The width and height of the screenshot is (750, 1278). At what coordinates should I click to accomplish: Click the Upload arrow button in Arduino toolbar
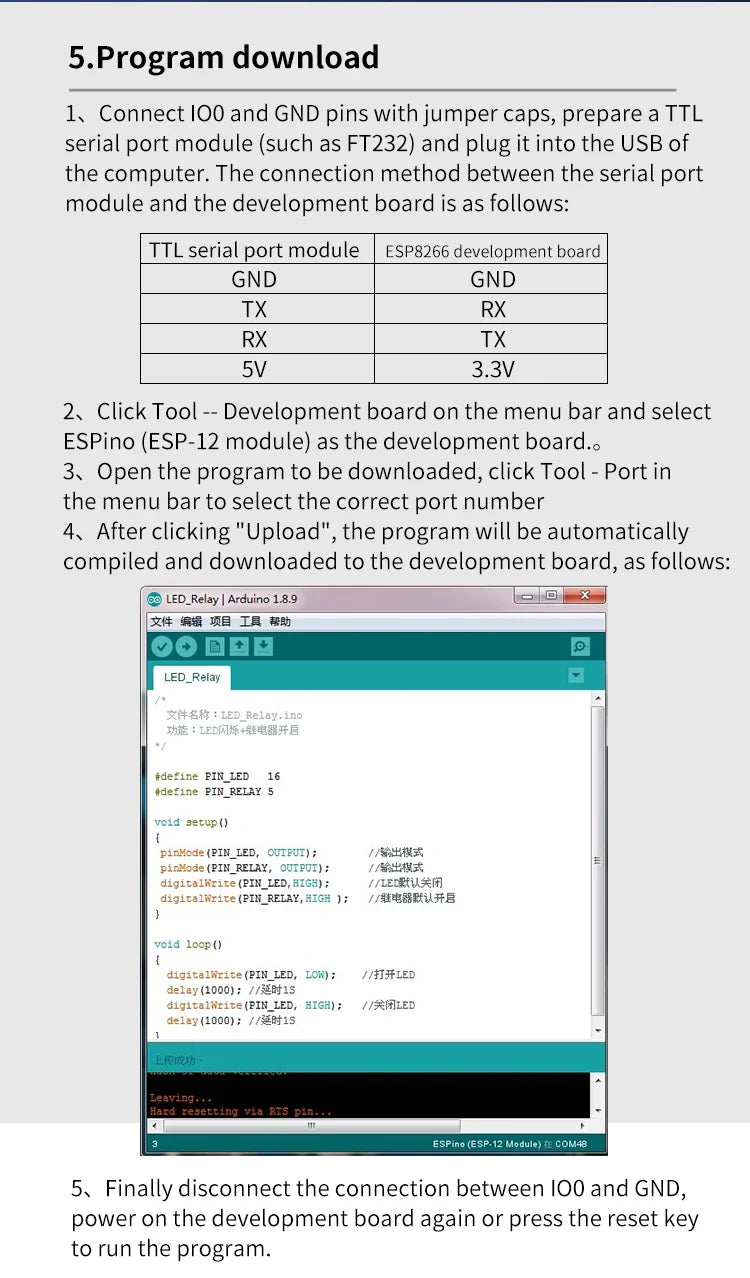pyautogui.click(x=186, y=647)
